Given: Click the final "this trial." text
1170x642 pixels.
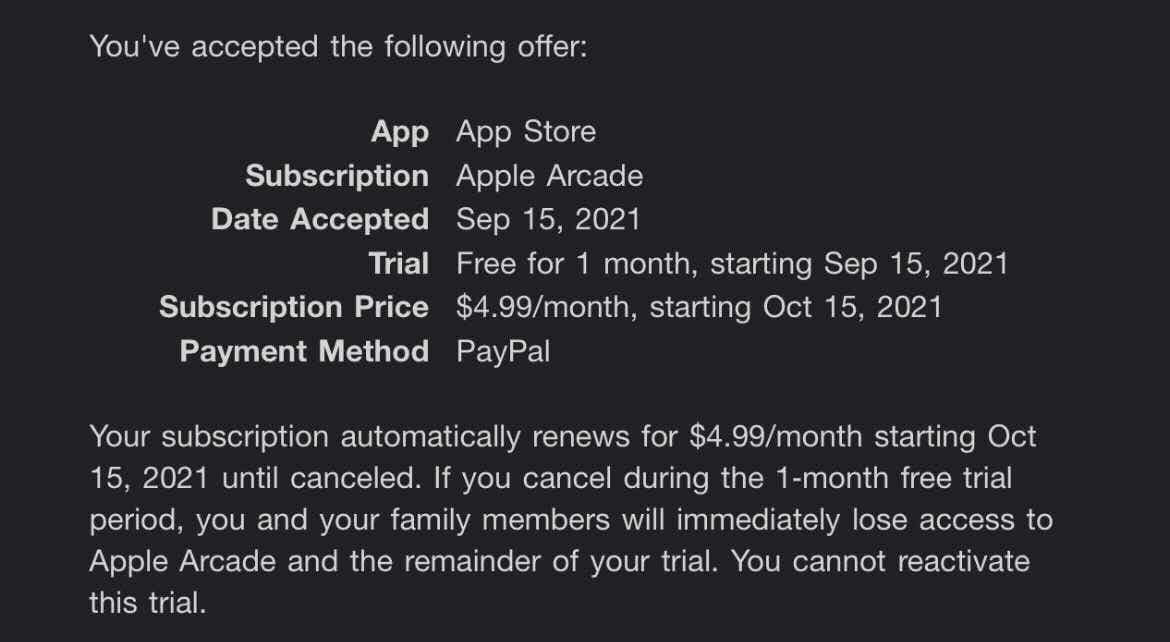Looking at the screenshot, I should (148, 603).
